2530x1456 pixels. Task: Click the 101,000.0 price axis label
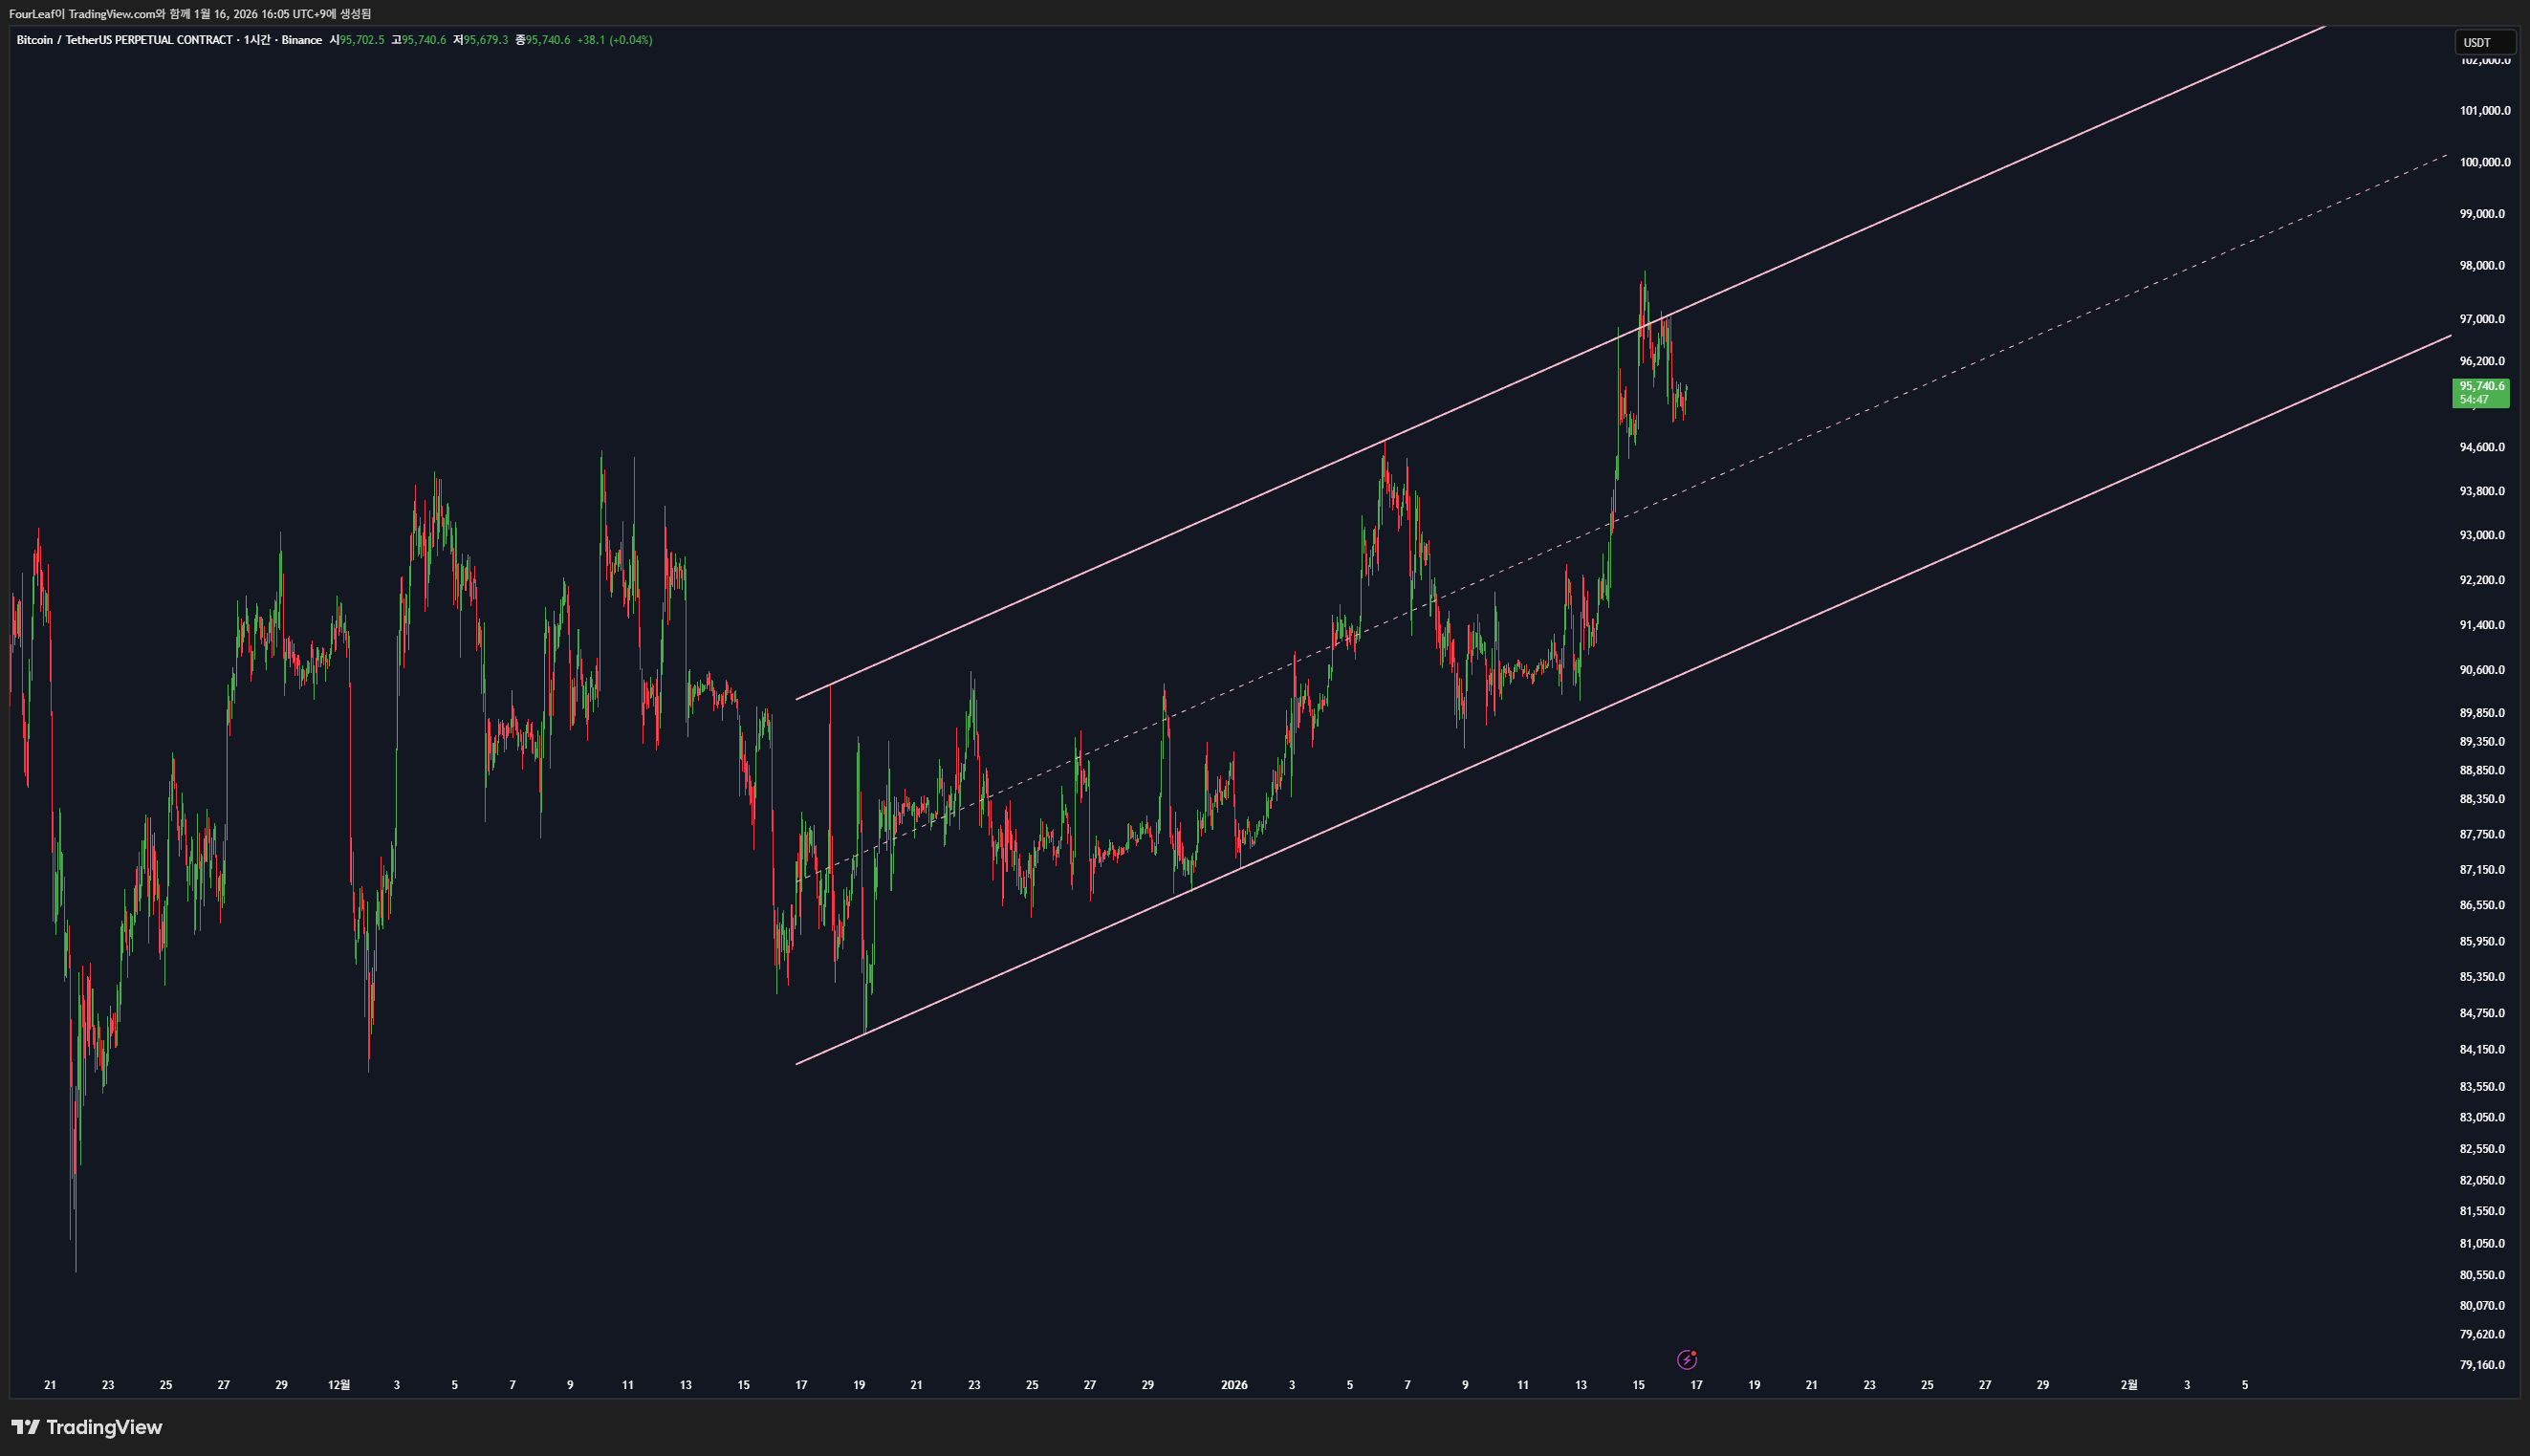pos(2485,111)
